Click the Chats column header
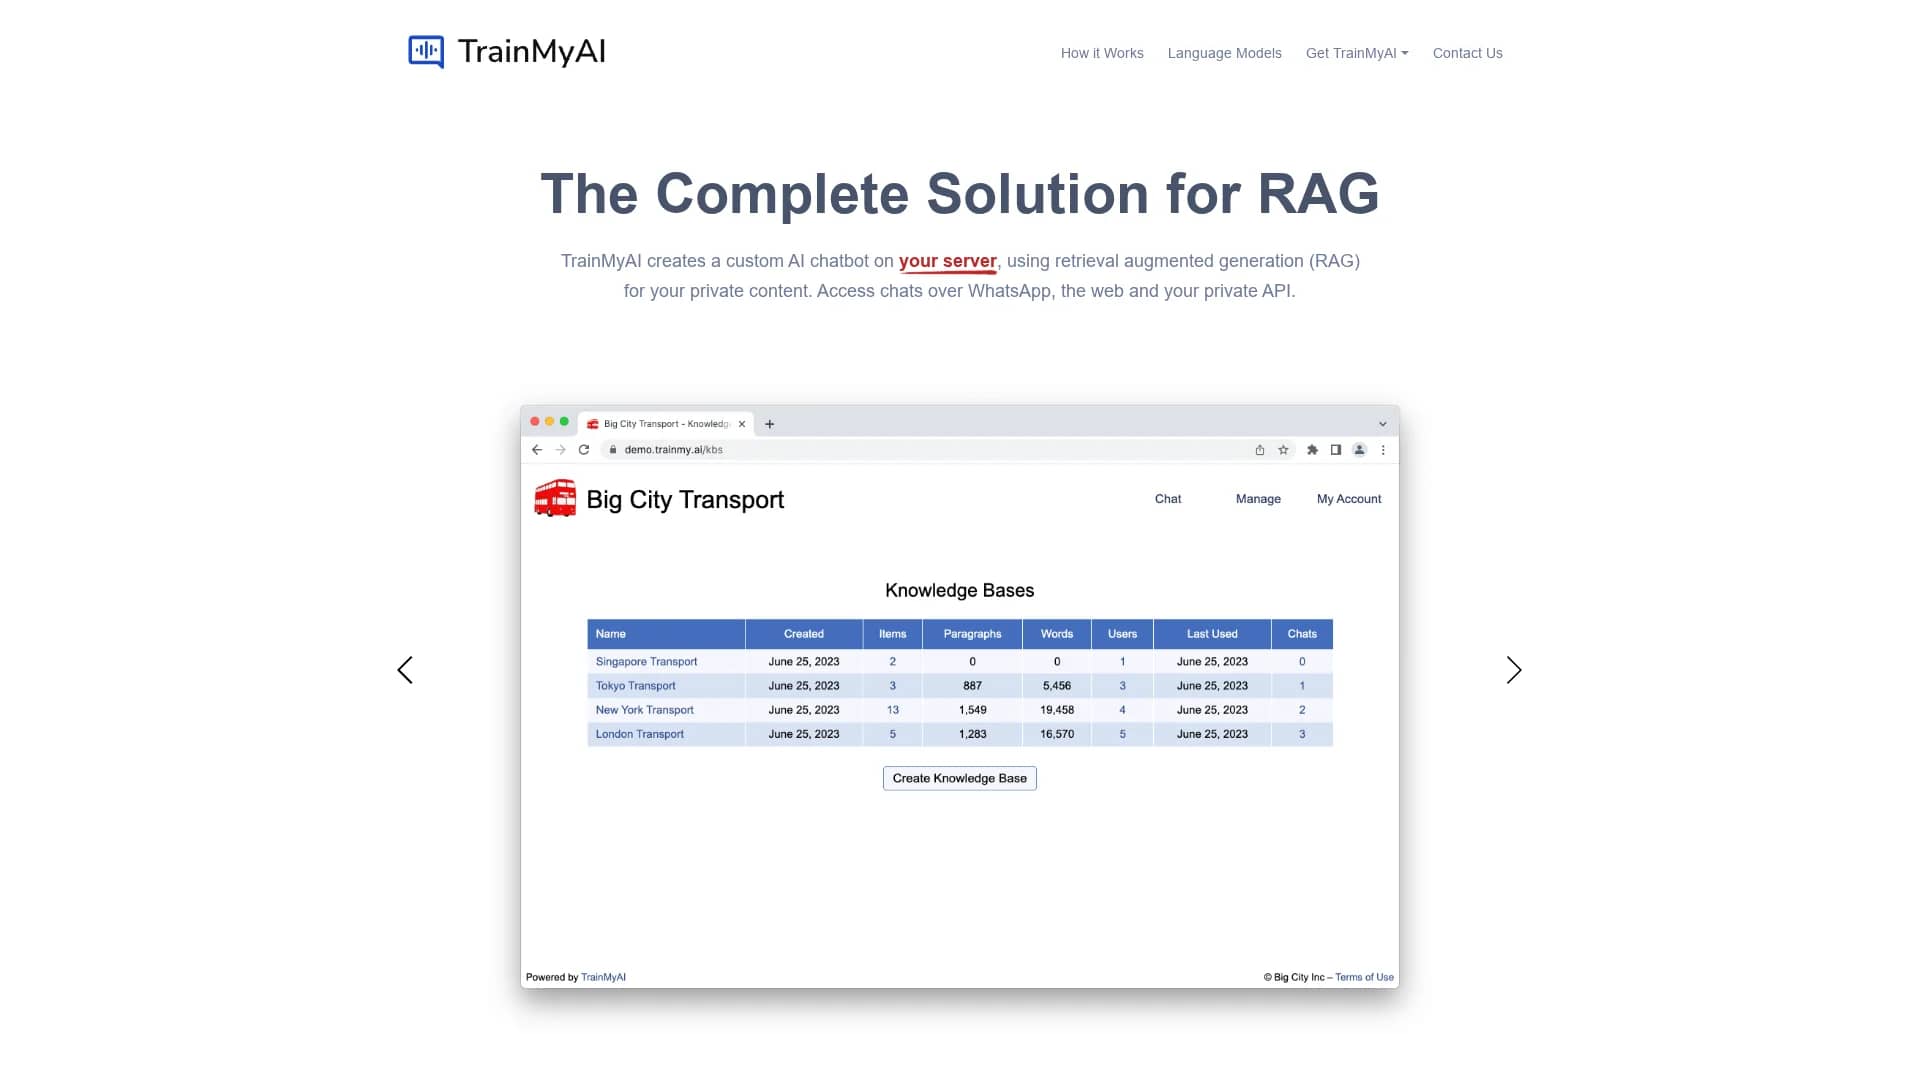 point(1302,634)
